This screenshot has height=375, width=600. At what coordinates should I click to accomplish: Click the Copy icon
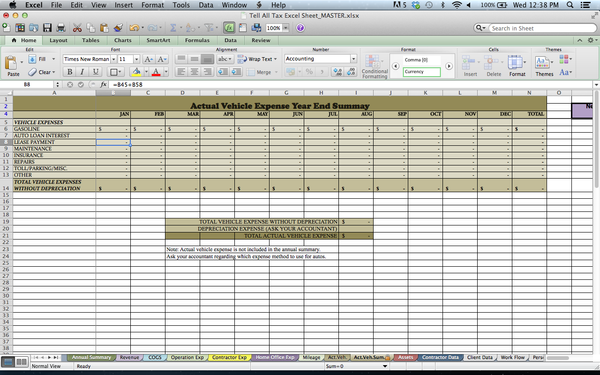(91, 28)
